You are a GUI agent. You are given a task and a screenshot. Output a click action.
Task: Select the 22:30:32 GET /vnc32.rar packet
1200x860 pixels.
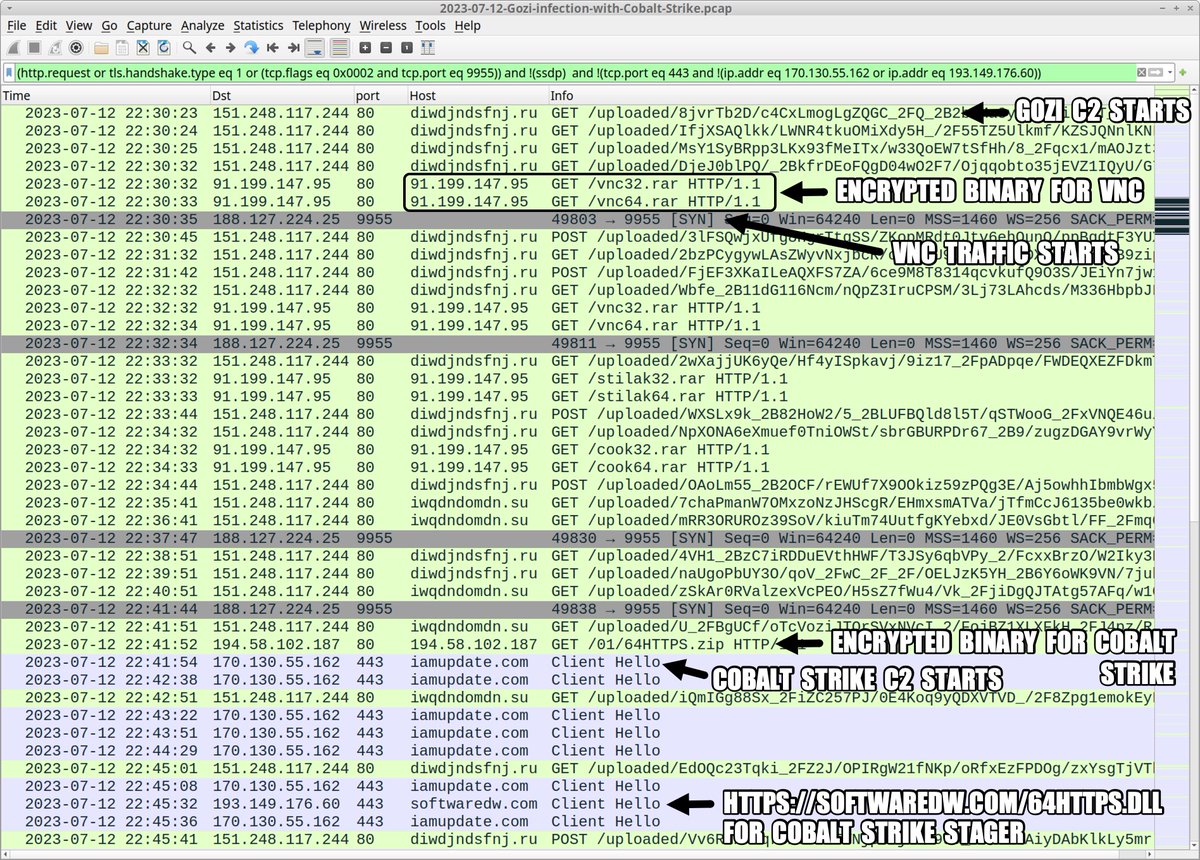tap(577, 184)
